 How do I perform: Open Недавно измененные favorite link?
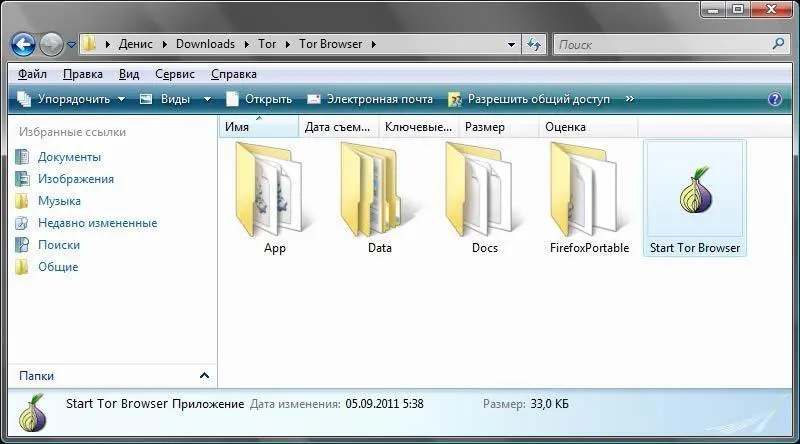click(97, 223)
